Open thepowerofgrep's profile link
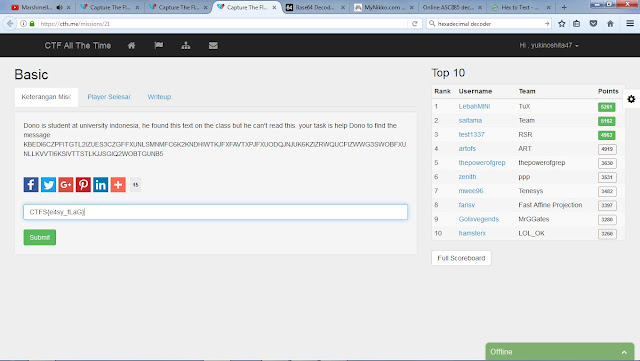Viewport: 640px width, 361px height. 482,163
